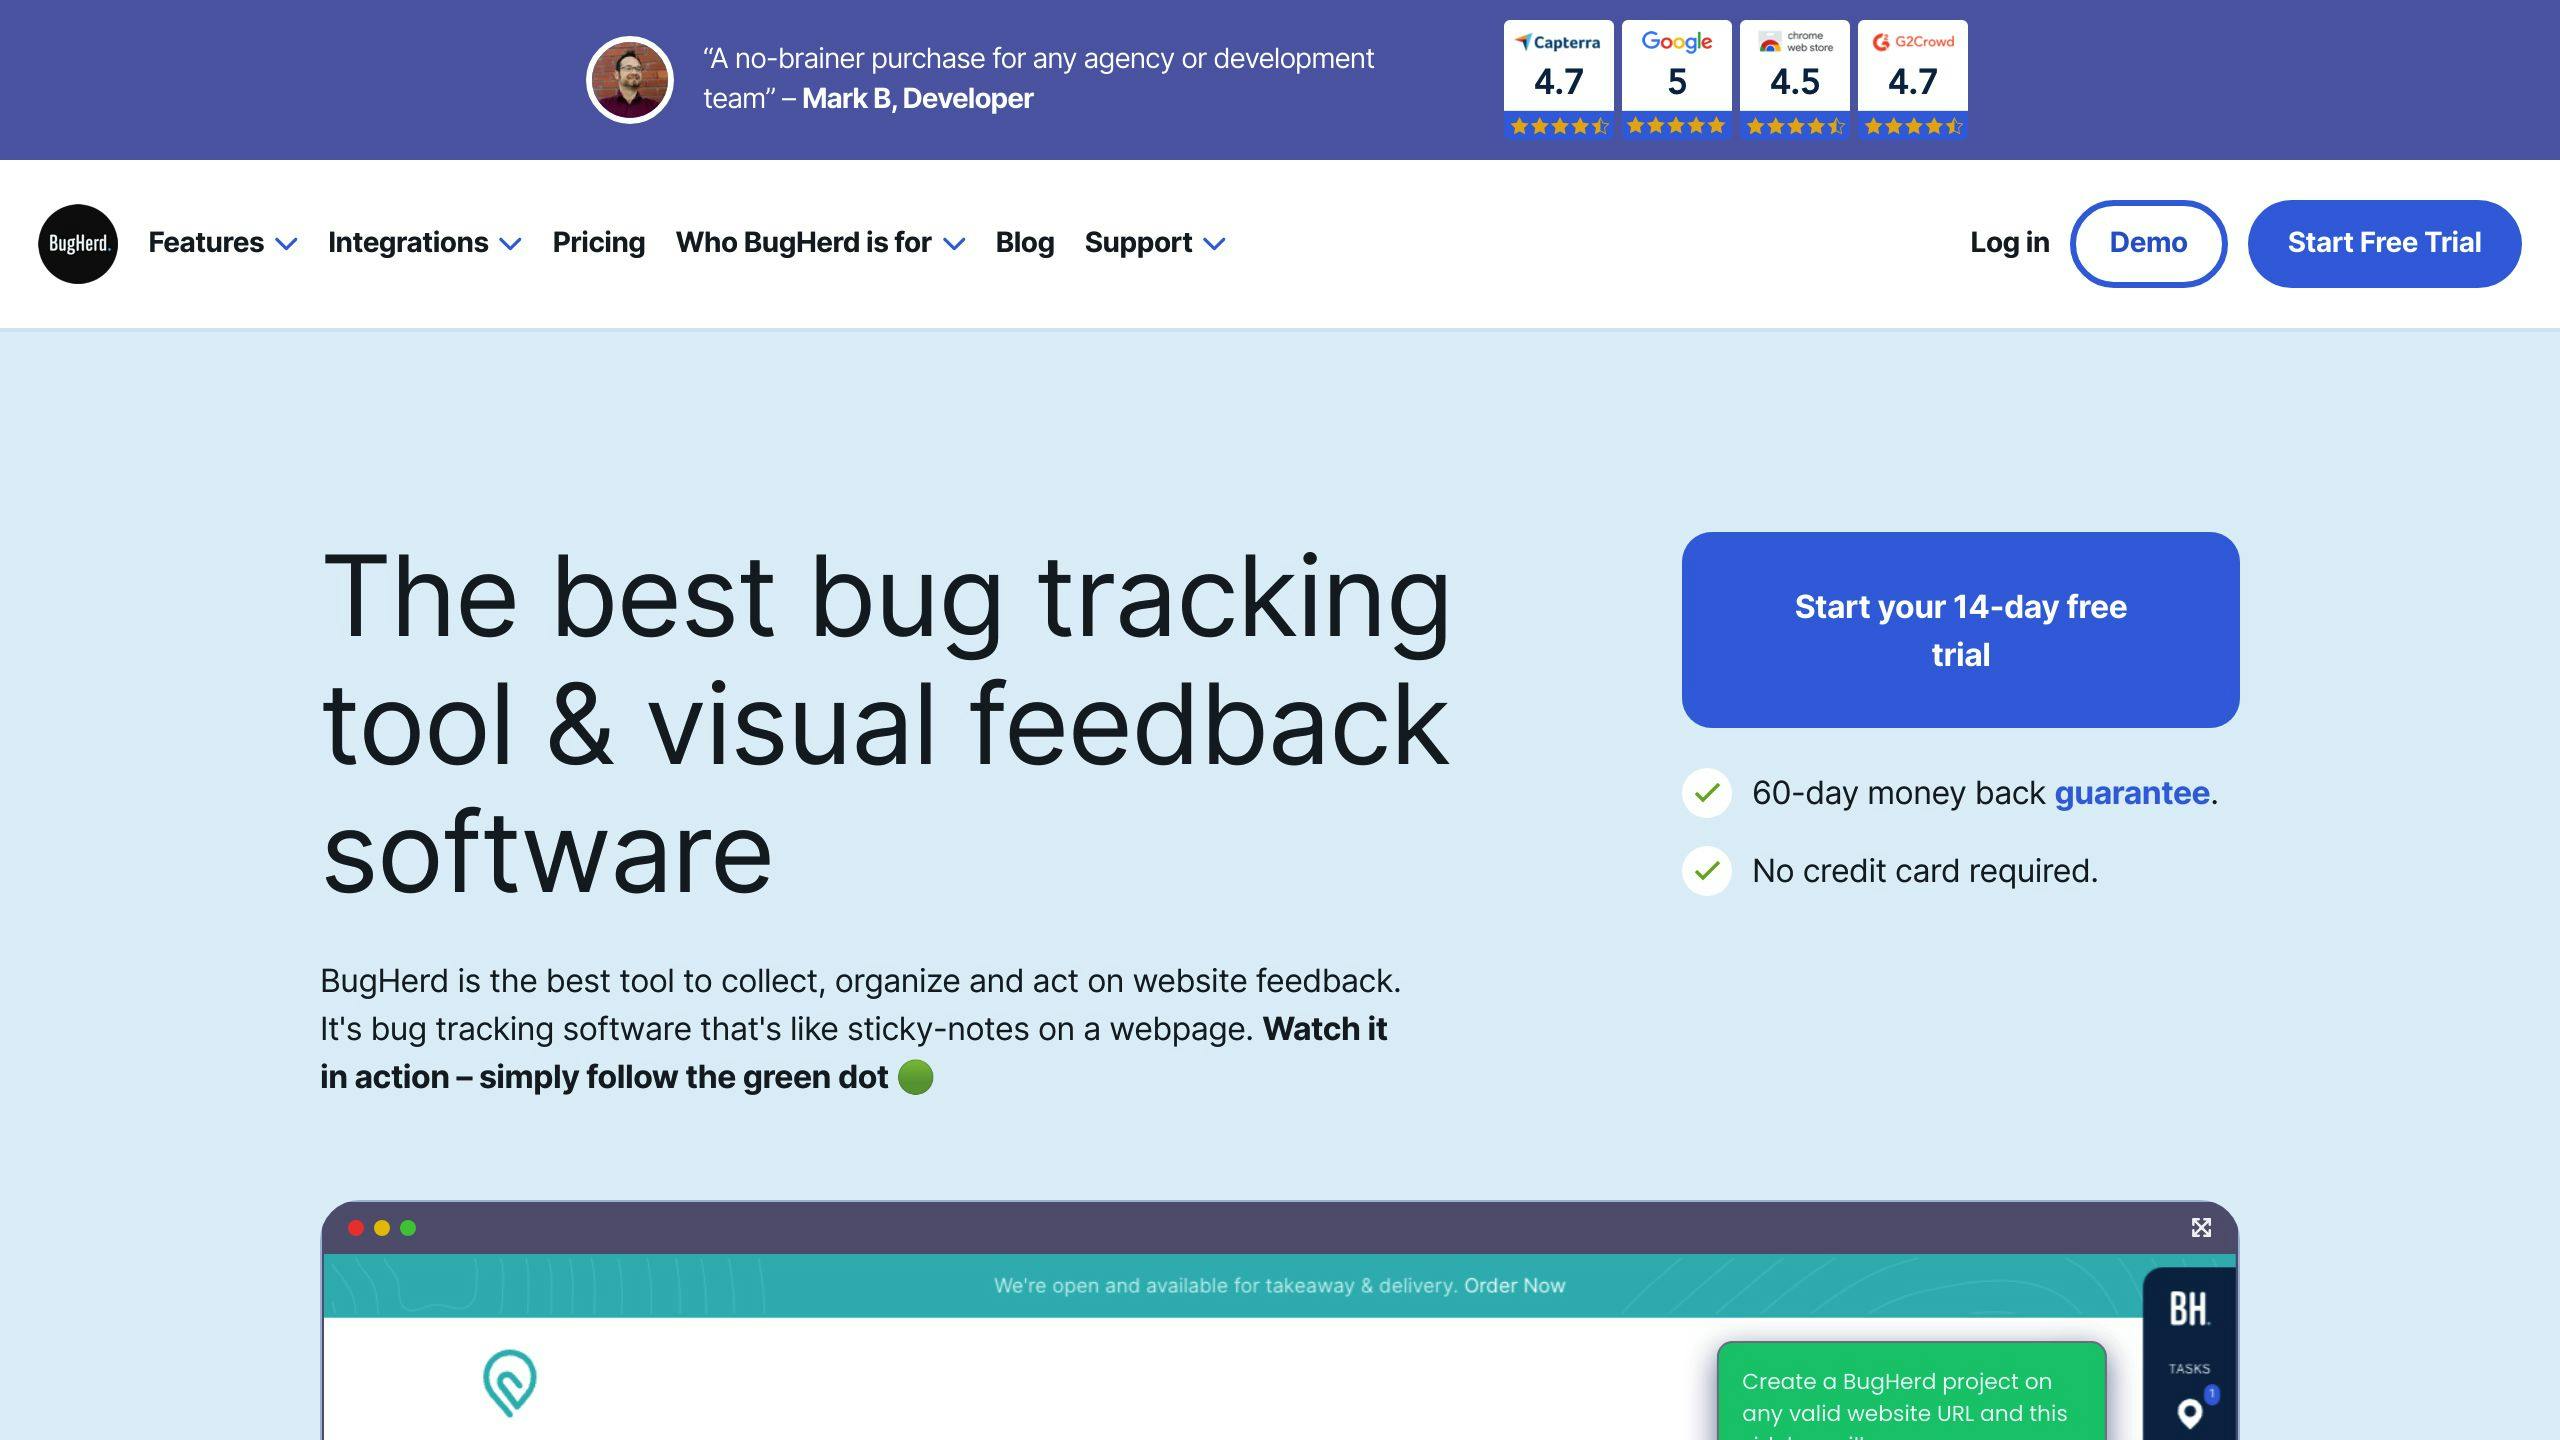This screenshot has width=2560, height=1440.
Task: Click the no credit card required checkmark
Action: click(1705, 869)
